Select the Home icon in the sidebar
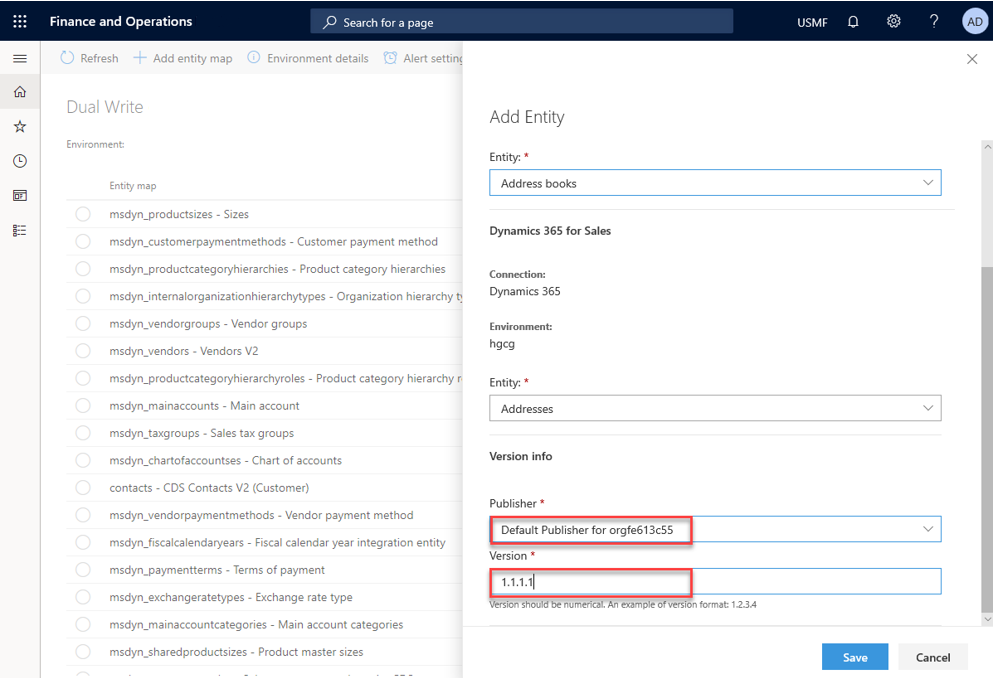This screenshot has width=994, height=678. (x=19, y=91)
